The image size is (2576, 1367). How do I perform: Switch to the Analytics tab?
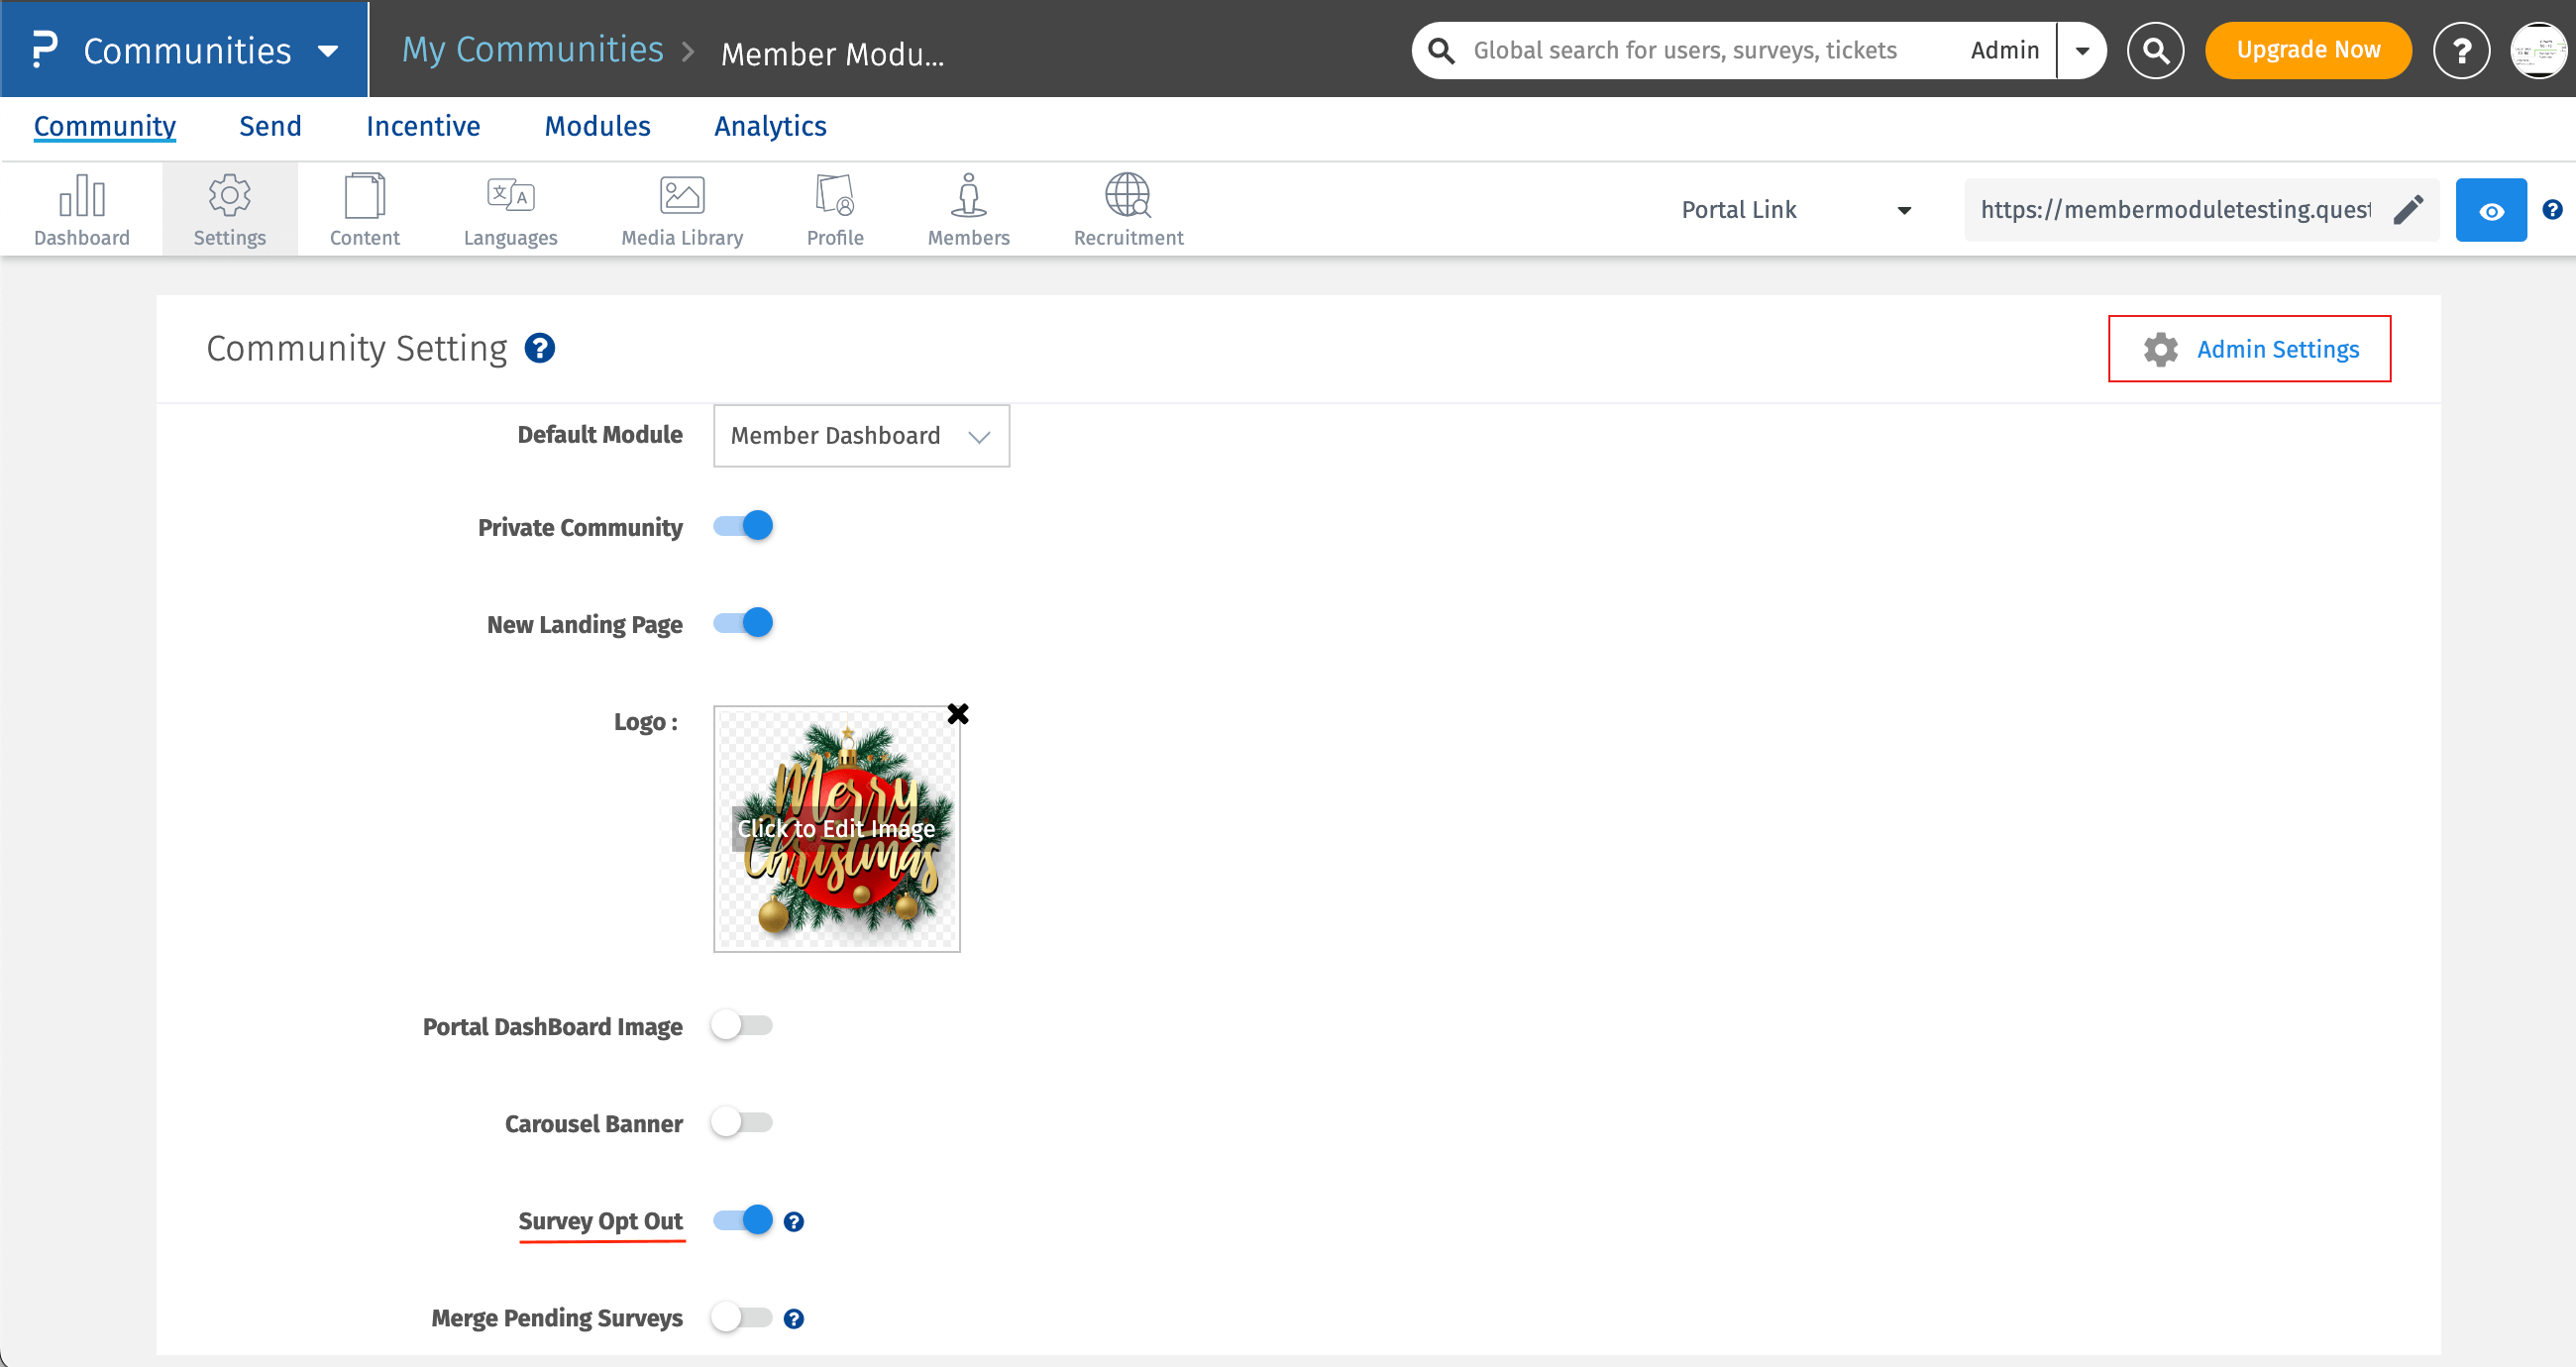769,126
